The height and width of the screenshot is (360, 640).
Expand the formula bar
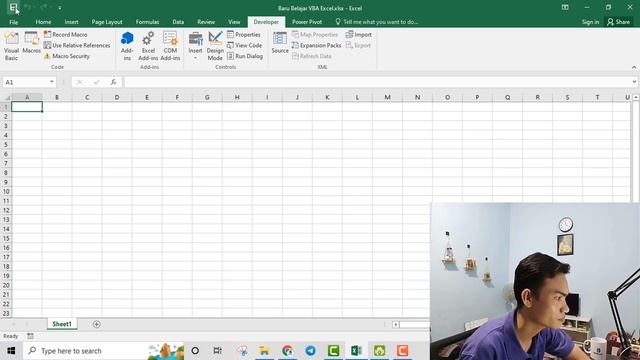pyautogui.click(x=634, y=82)
